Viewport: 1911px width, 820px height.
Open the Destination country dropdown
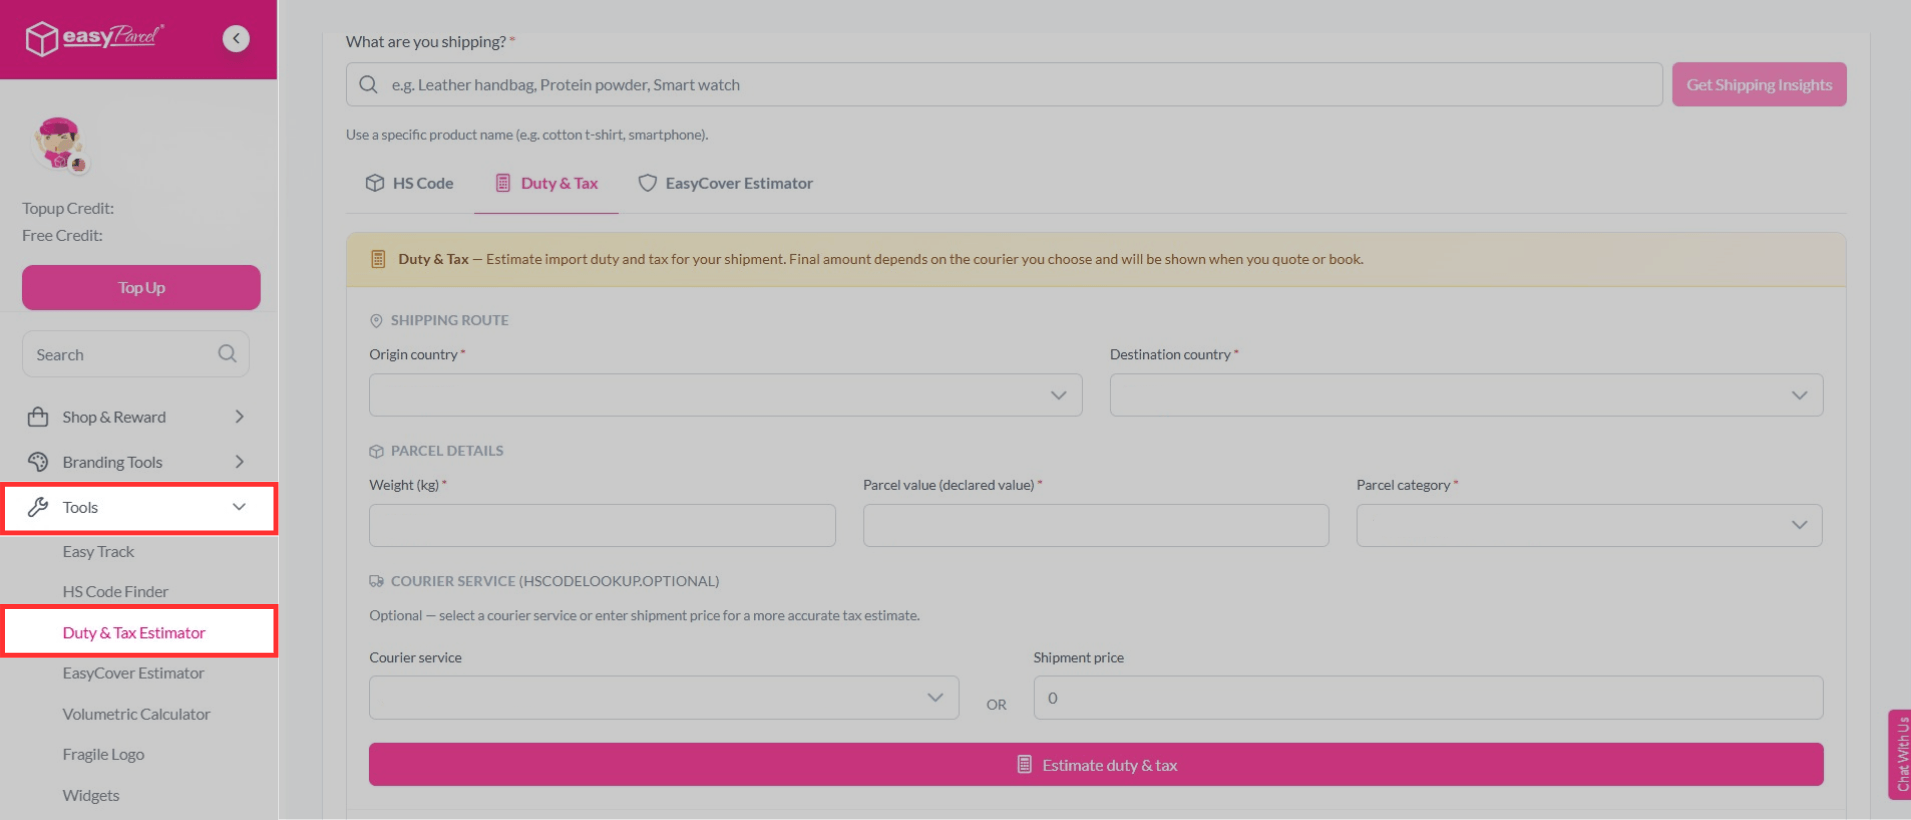pyautogui.click(x=1465, y=395)
